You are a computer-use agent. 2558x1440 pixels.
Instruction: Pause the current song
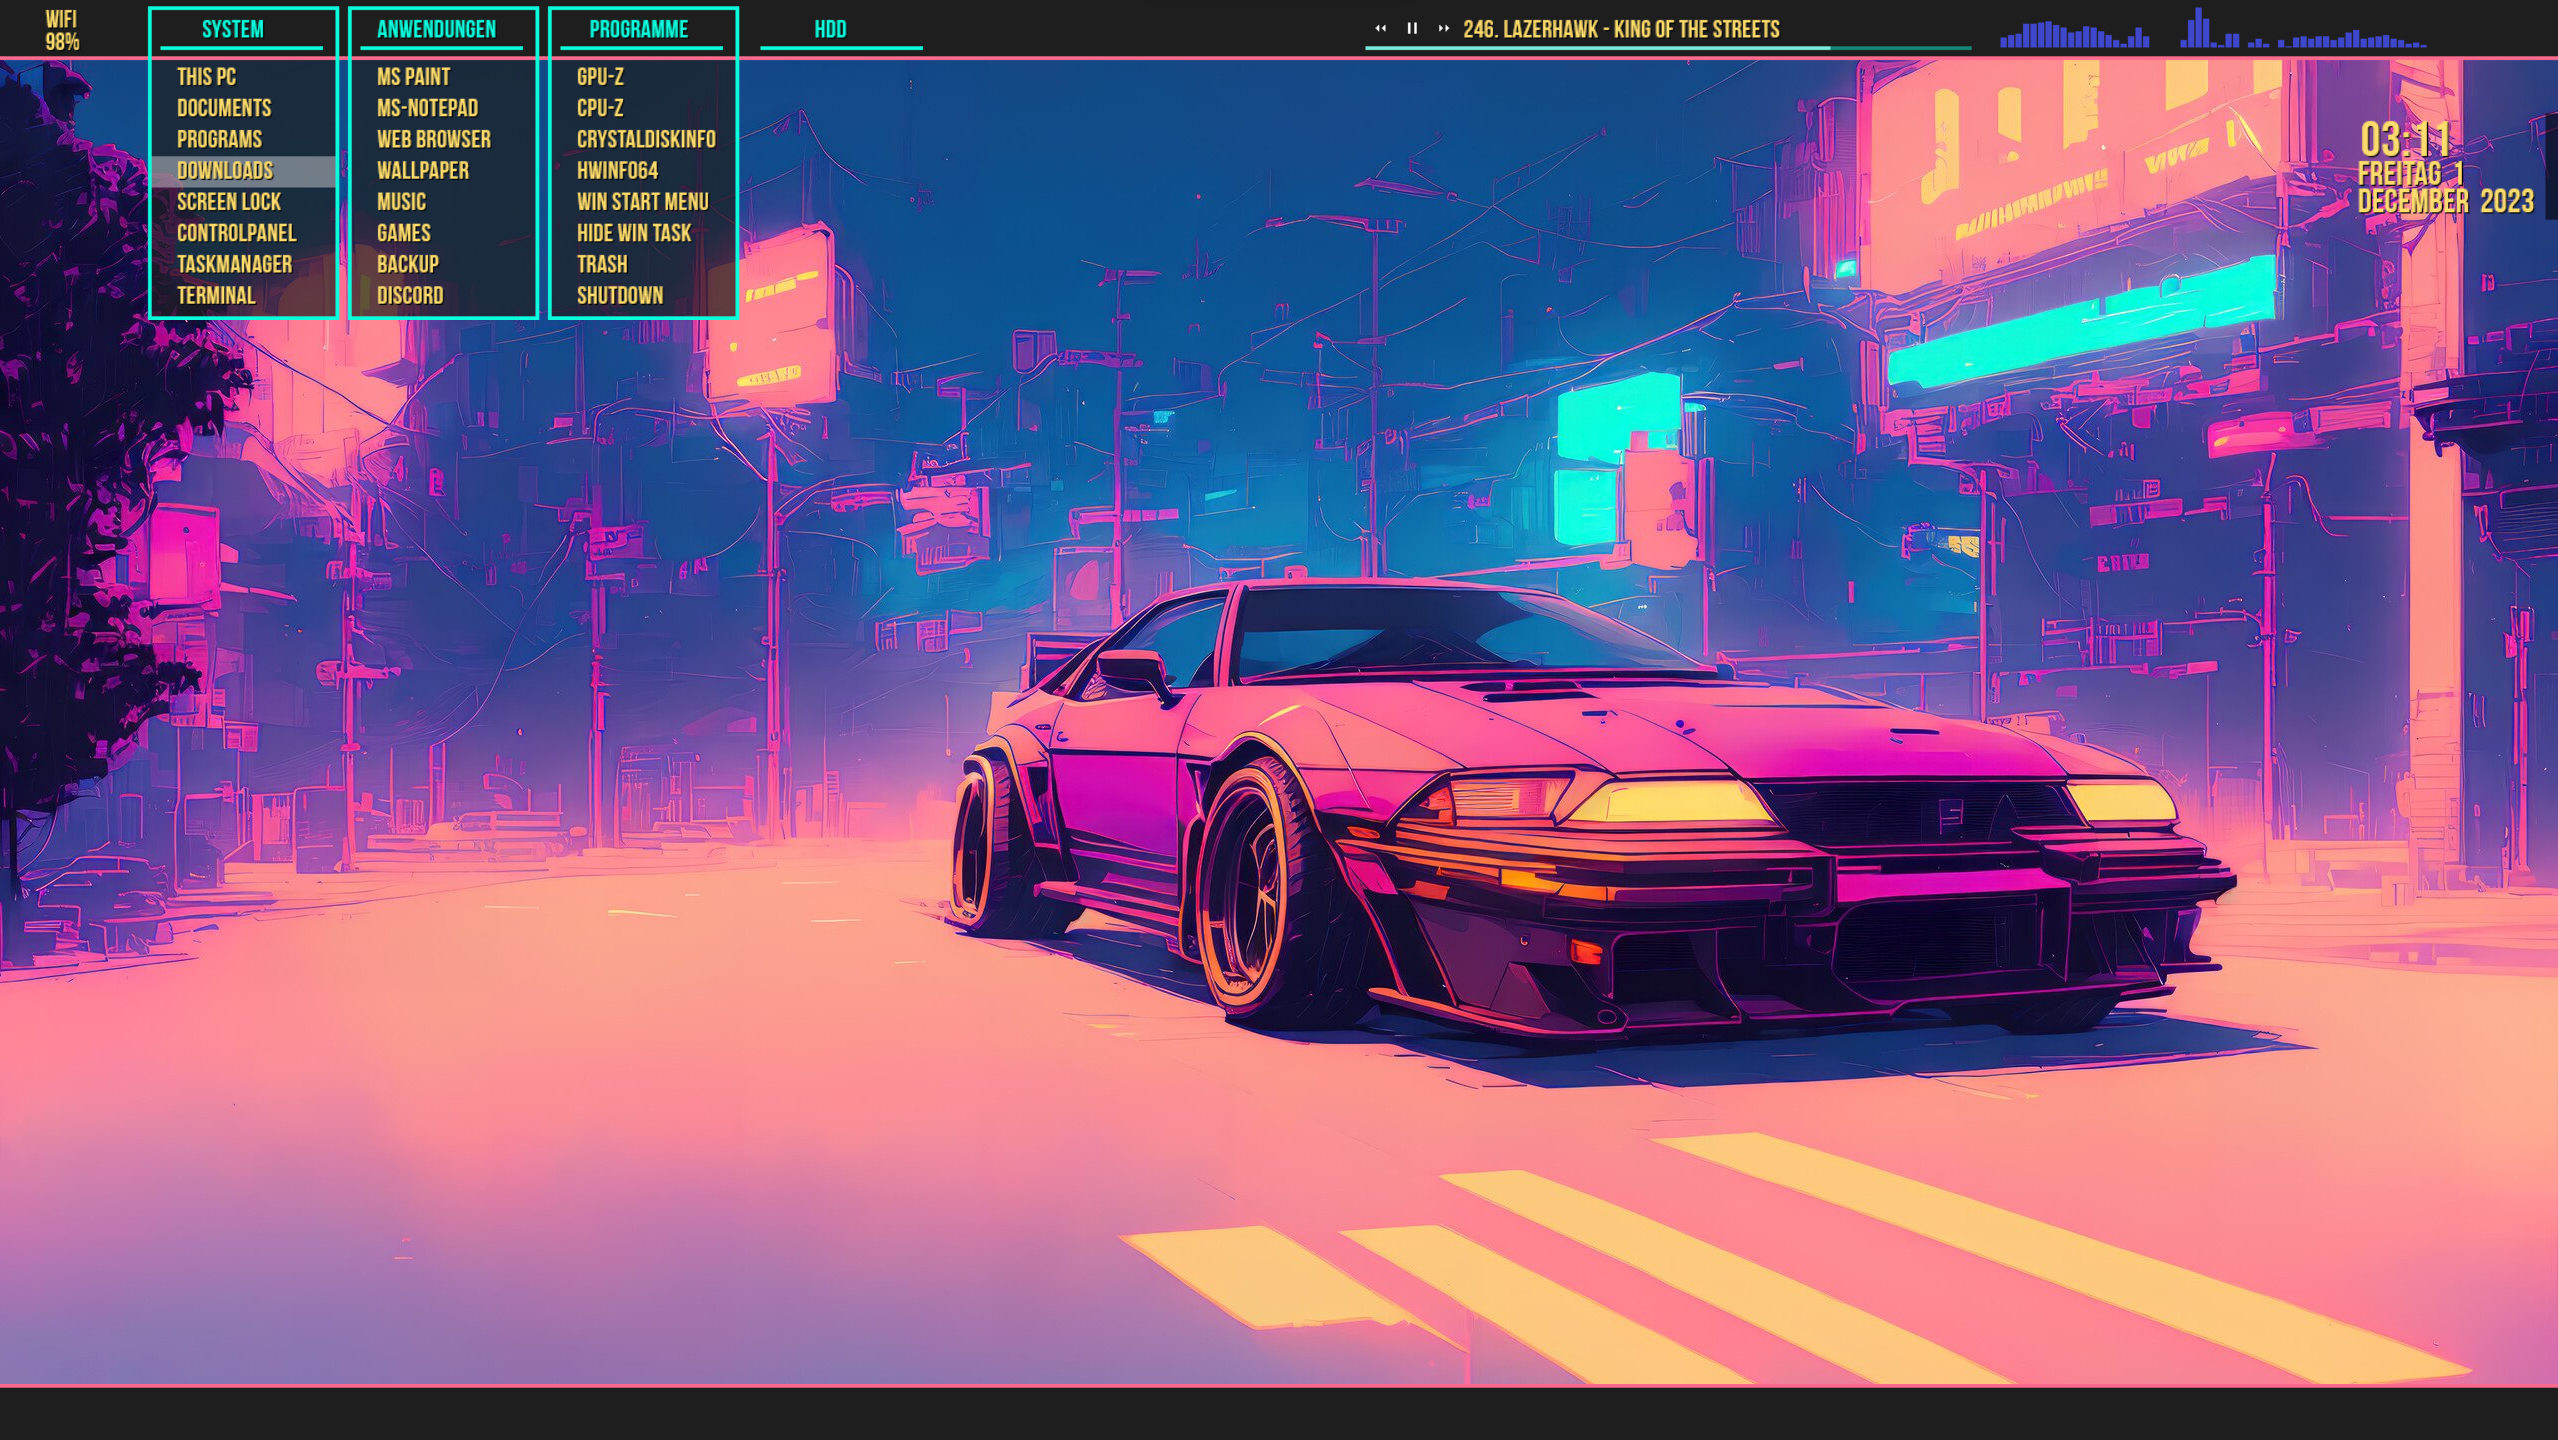pos(1412,29)
